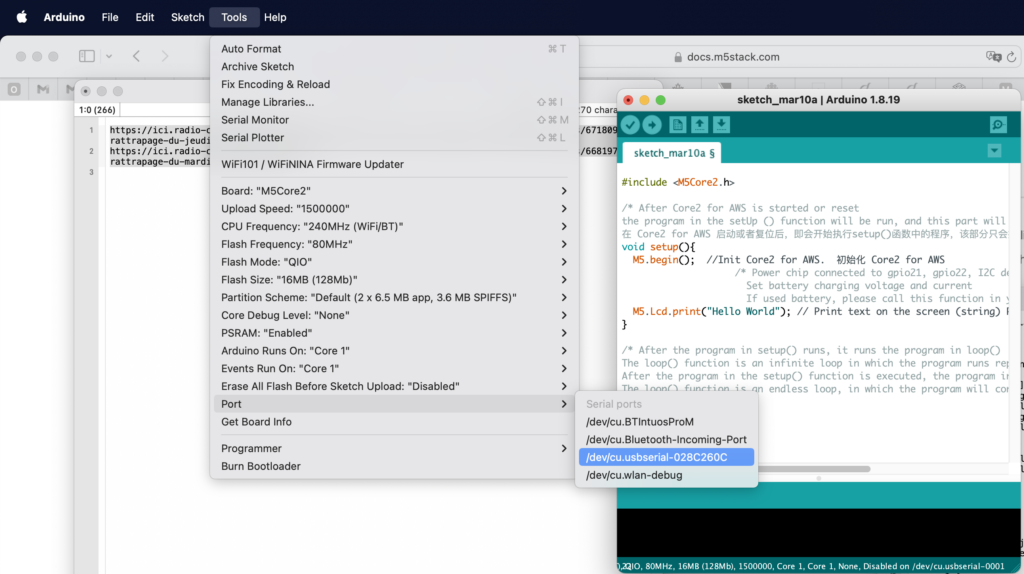Click the Upload arrow button in Arduino
This screenshot has width=1024, height=574.
[652, 125]
